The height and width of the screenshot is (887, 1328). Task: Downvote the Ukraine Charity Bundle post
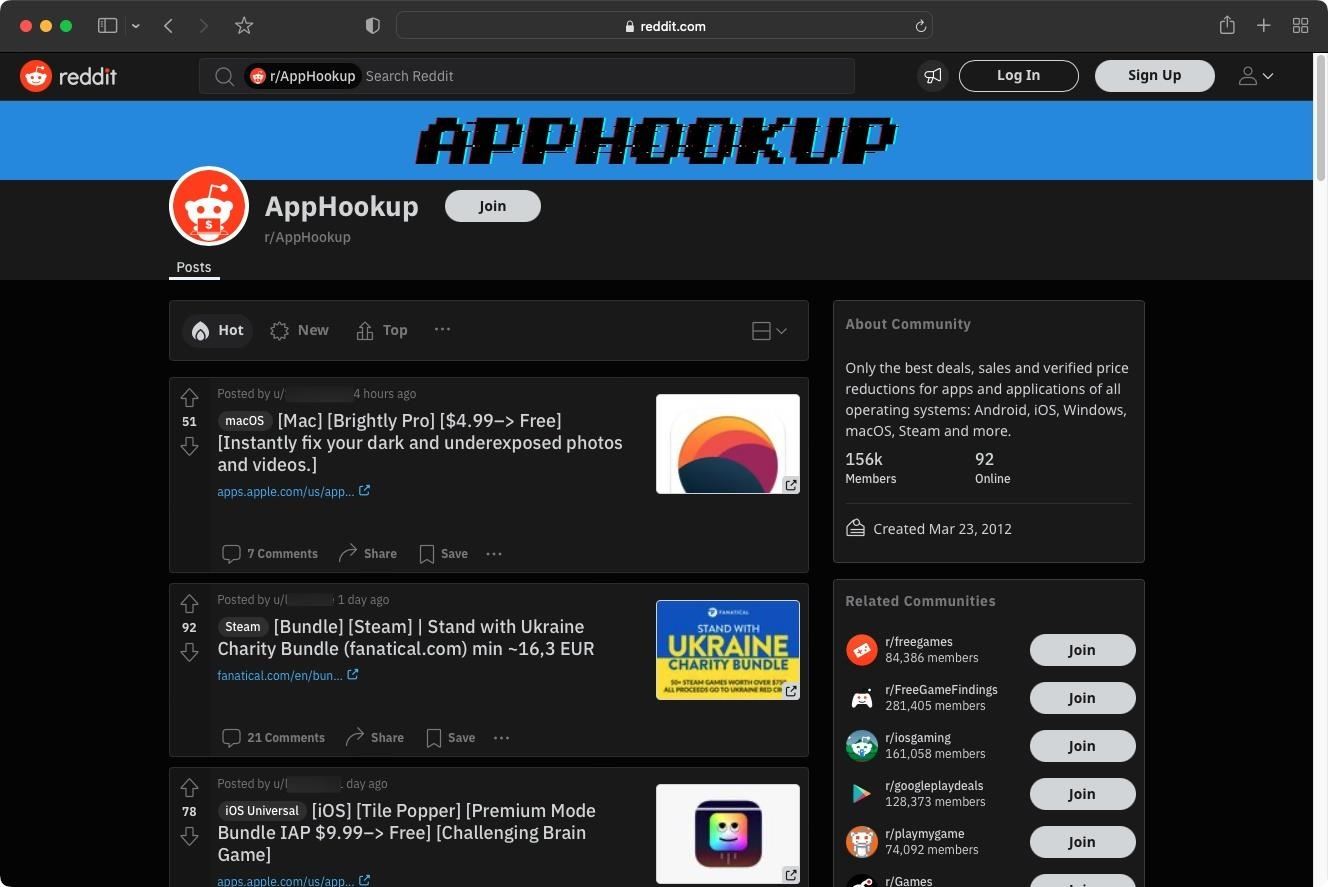[189, 652]
